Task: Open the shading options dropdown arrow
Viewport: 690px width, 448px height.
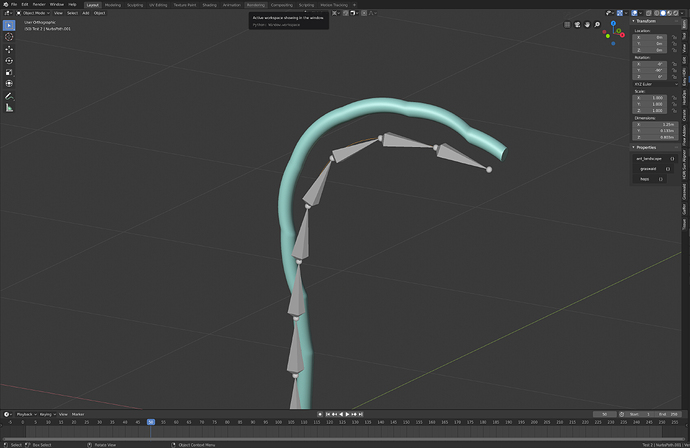Action: [682, 13]
